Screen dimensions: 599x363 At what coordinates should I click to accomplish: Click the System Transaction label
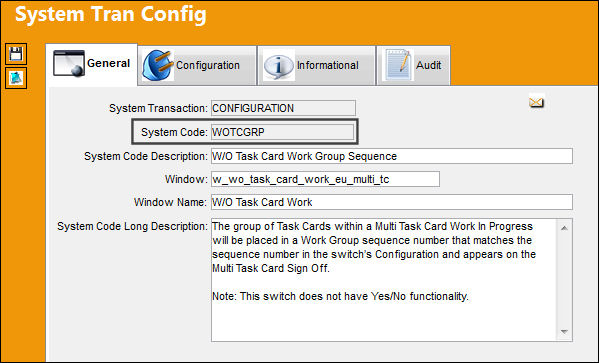[x=158, y=108]
